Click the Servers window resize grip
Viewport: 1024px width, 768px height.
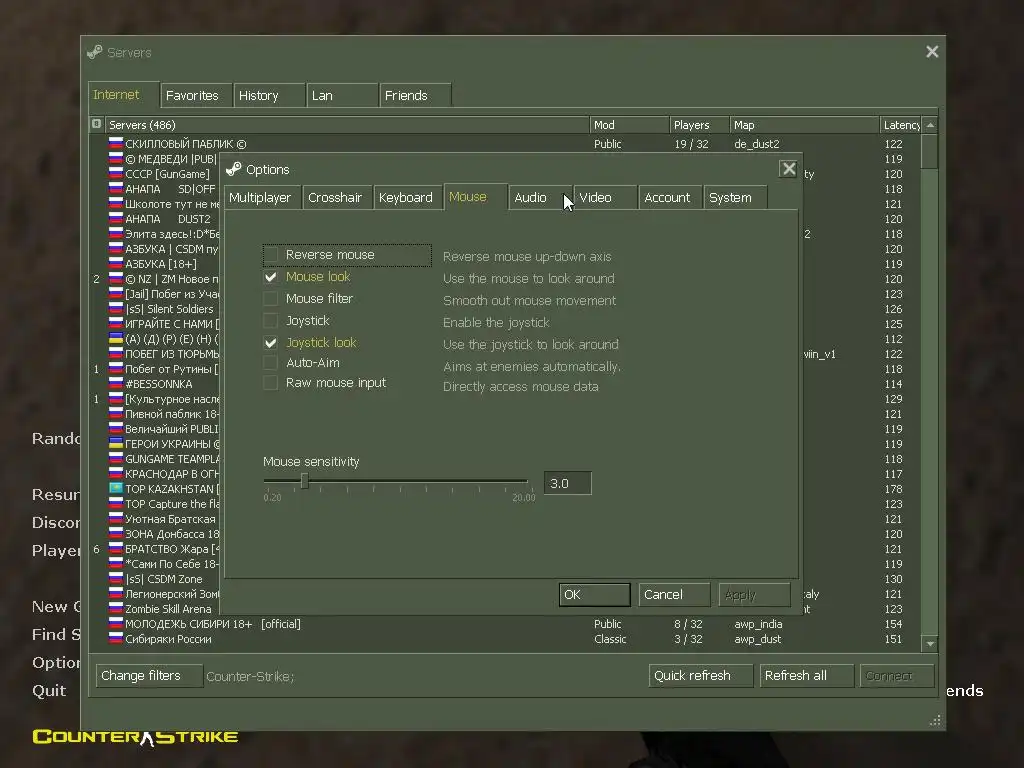pos(935,720)
